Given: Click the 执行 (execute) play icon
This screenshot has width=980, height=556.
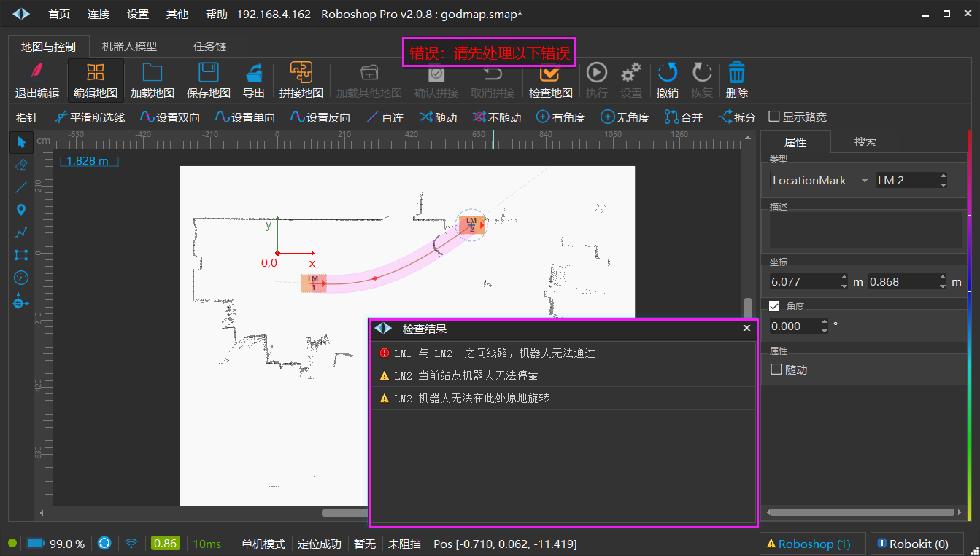Looking at the screenshot, I should point(596,72).
